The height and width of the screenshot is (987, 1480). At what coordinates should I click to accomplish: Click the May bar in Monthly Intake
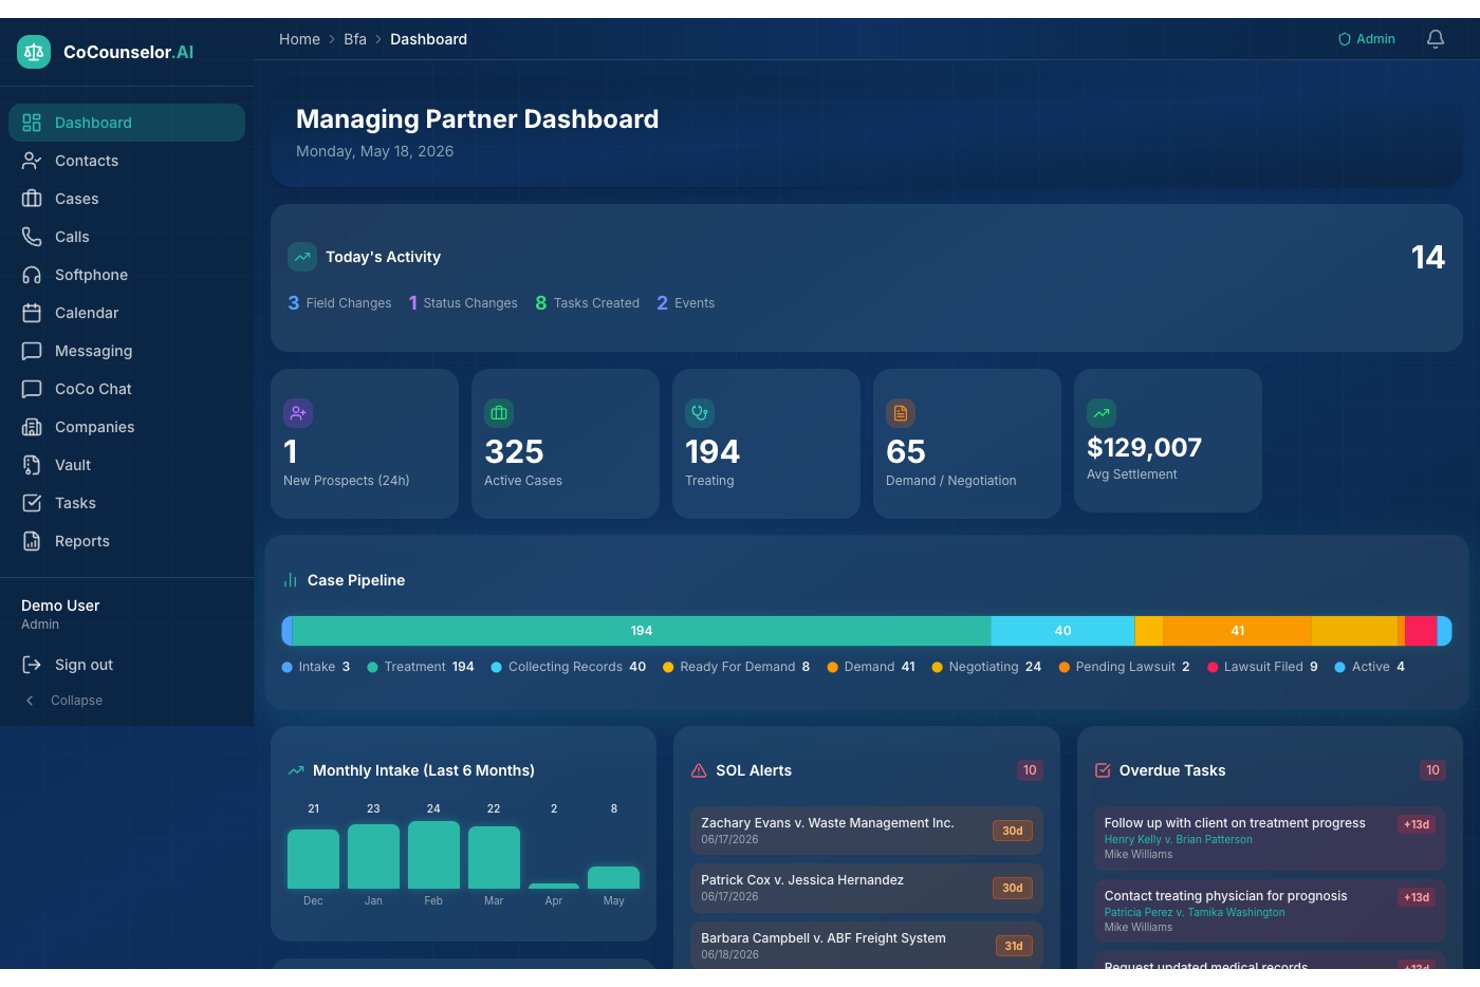(614, 877)
